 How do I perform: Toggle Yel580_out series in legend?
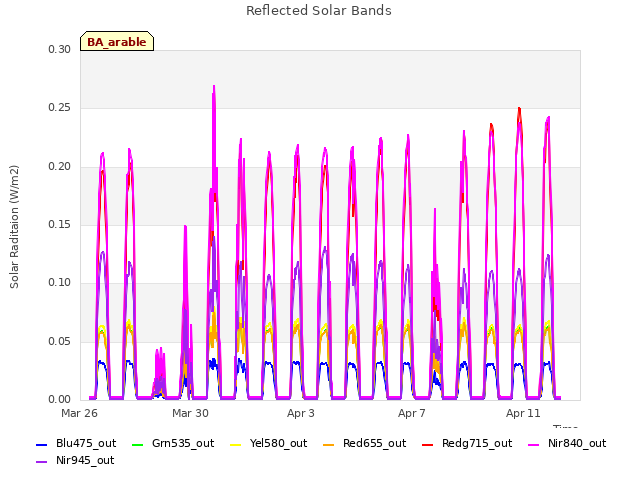point(269,444)
